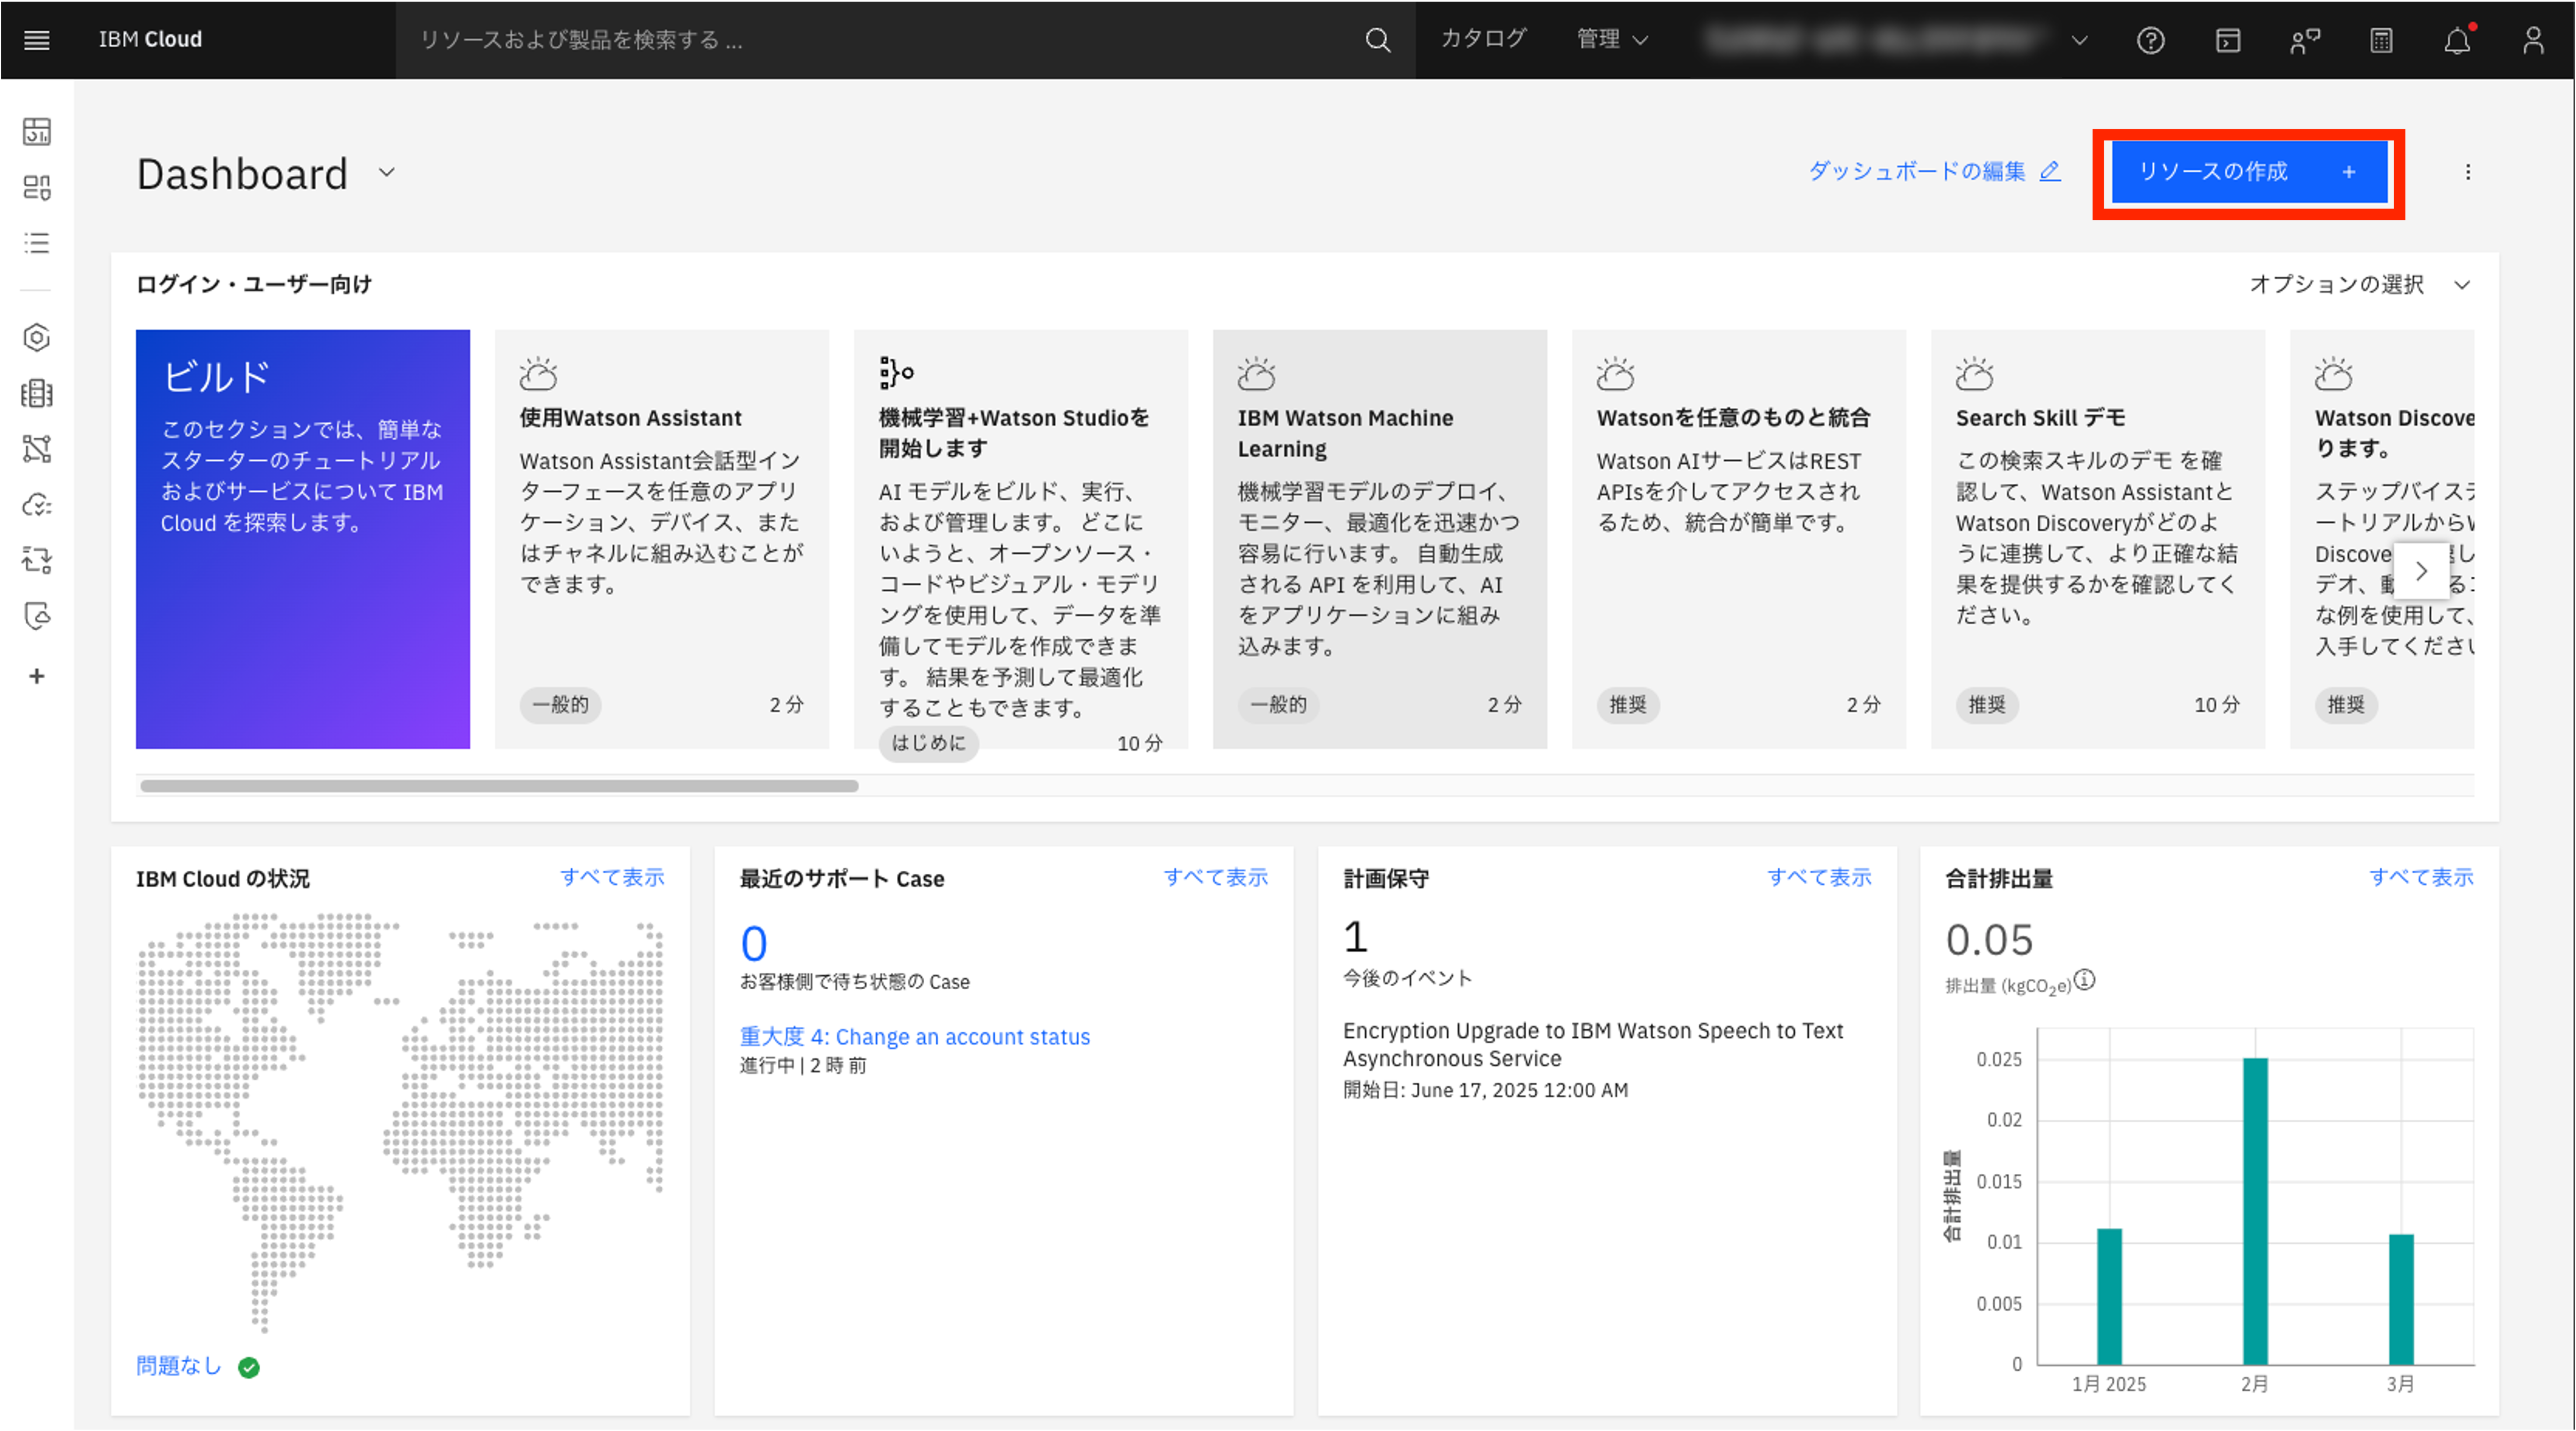
Task: Open the help question mark icon
Action: click(2150, 40)
